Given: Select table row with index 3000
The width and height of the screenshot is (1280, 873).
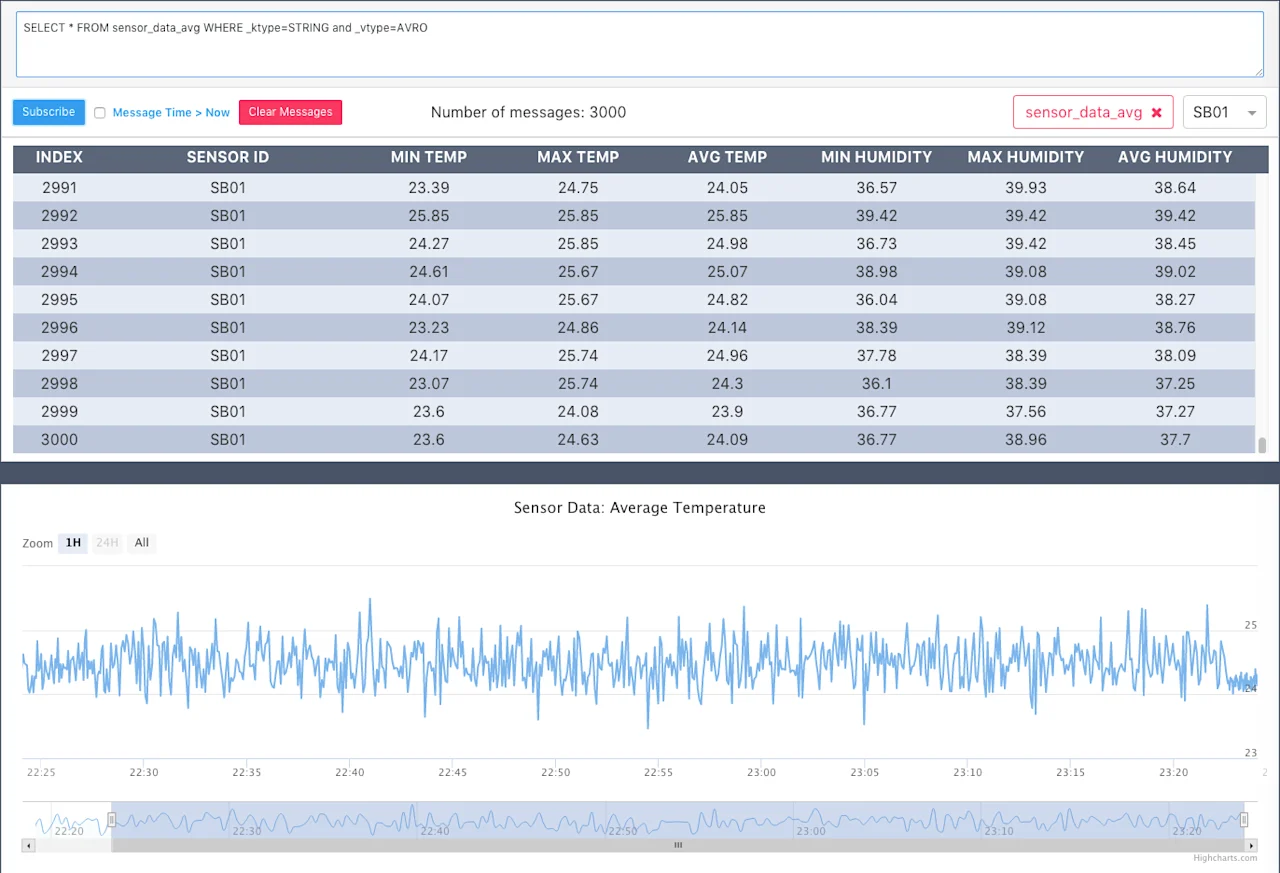Looking at the screenshot, I should (634, 439).
